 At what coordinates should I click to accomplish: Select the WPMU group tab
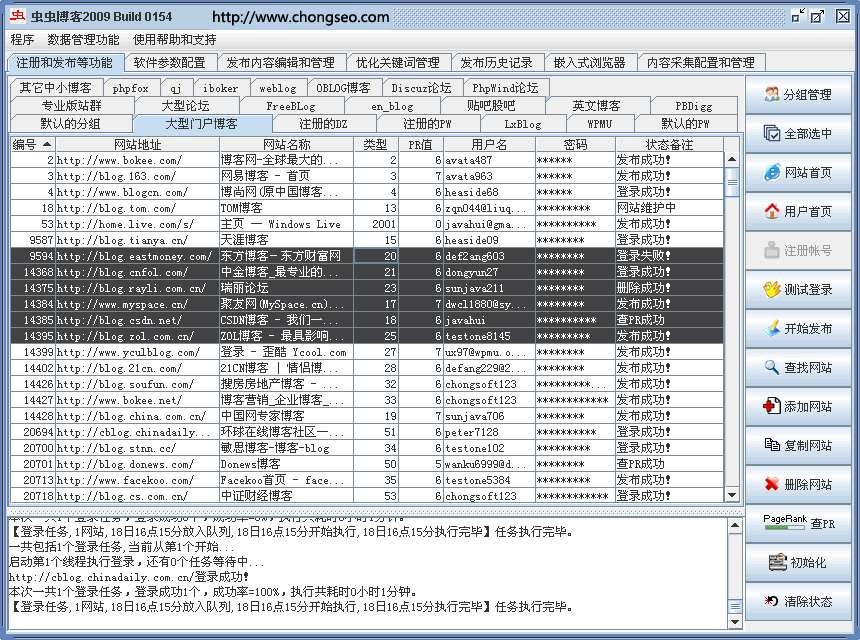point(599,123)
